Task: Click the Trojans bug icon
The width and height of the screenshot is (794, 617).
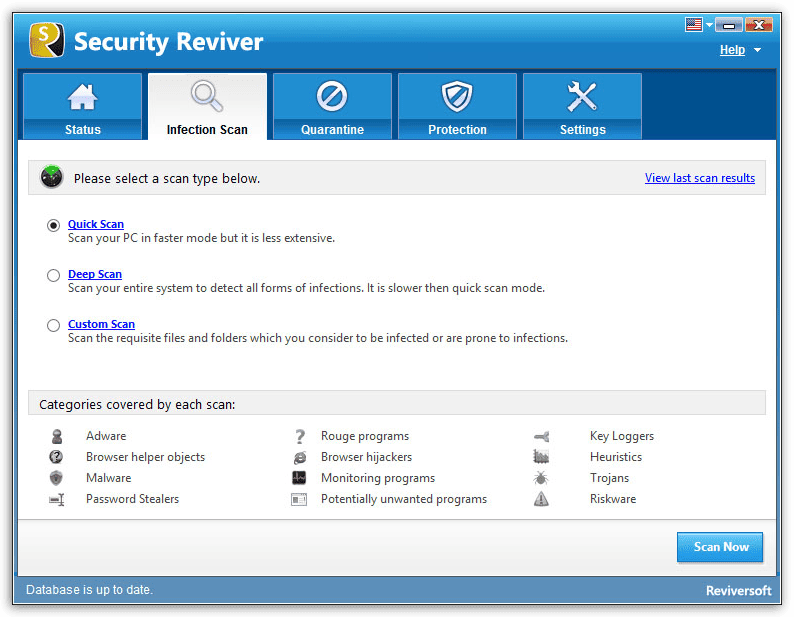Action: (541, 478)
